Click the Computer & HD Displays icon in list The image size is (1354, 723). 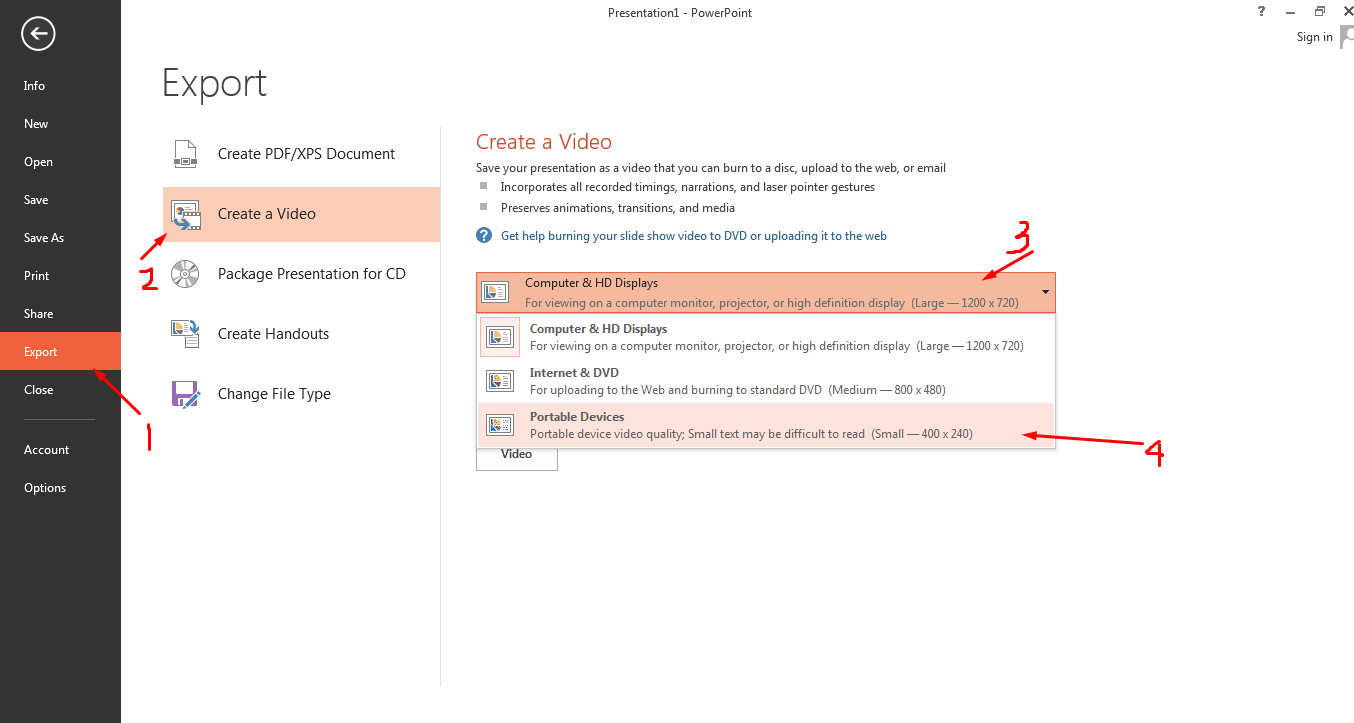point(500,337)
